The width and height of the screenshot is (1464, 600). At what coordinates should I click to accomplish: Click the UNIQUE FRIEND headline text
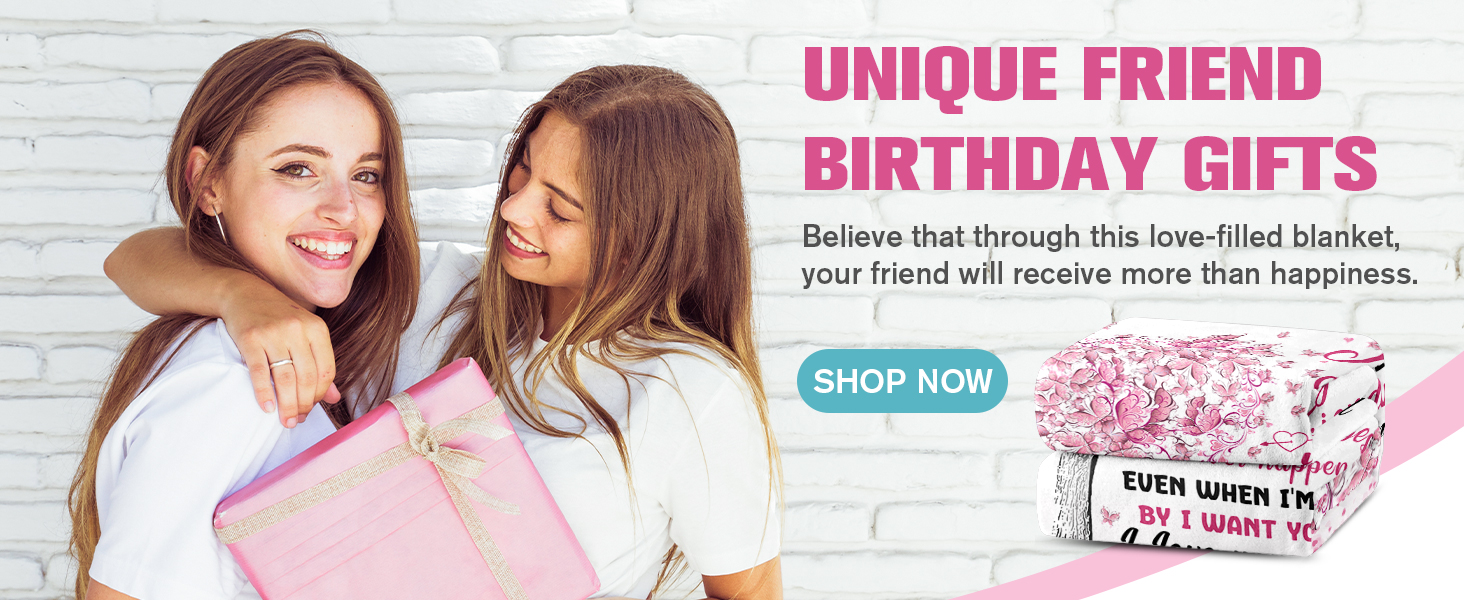(1063, 74)
